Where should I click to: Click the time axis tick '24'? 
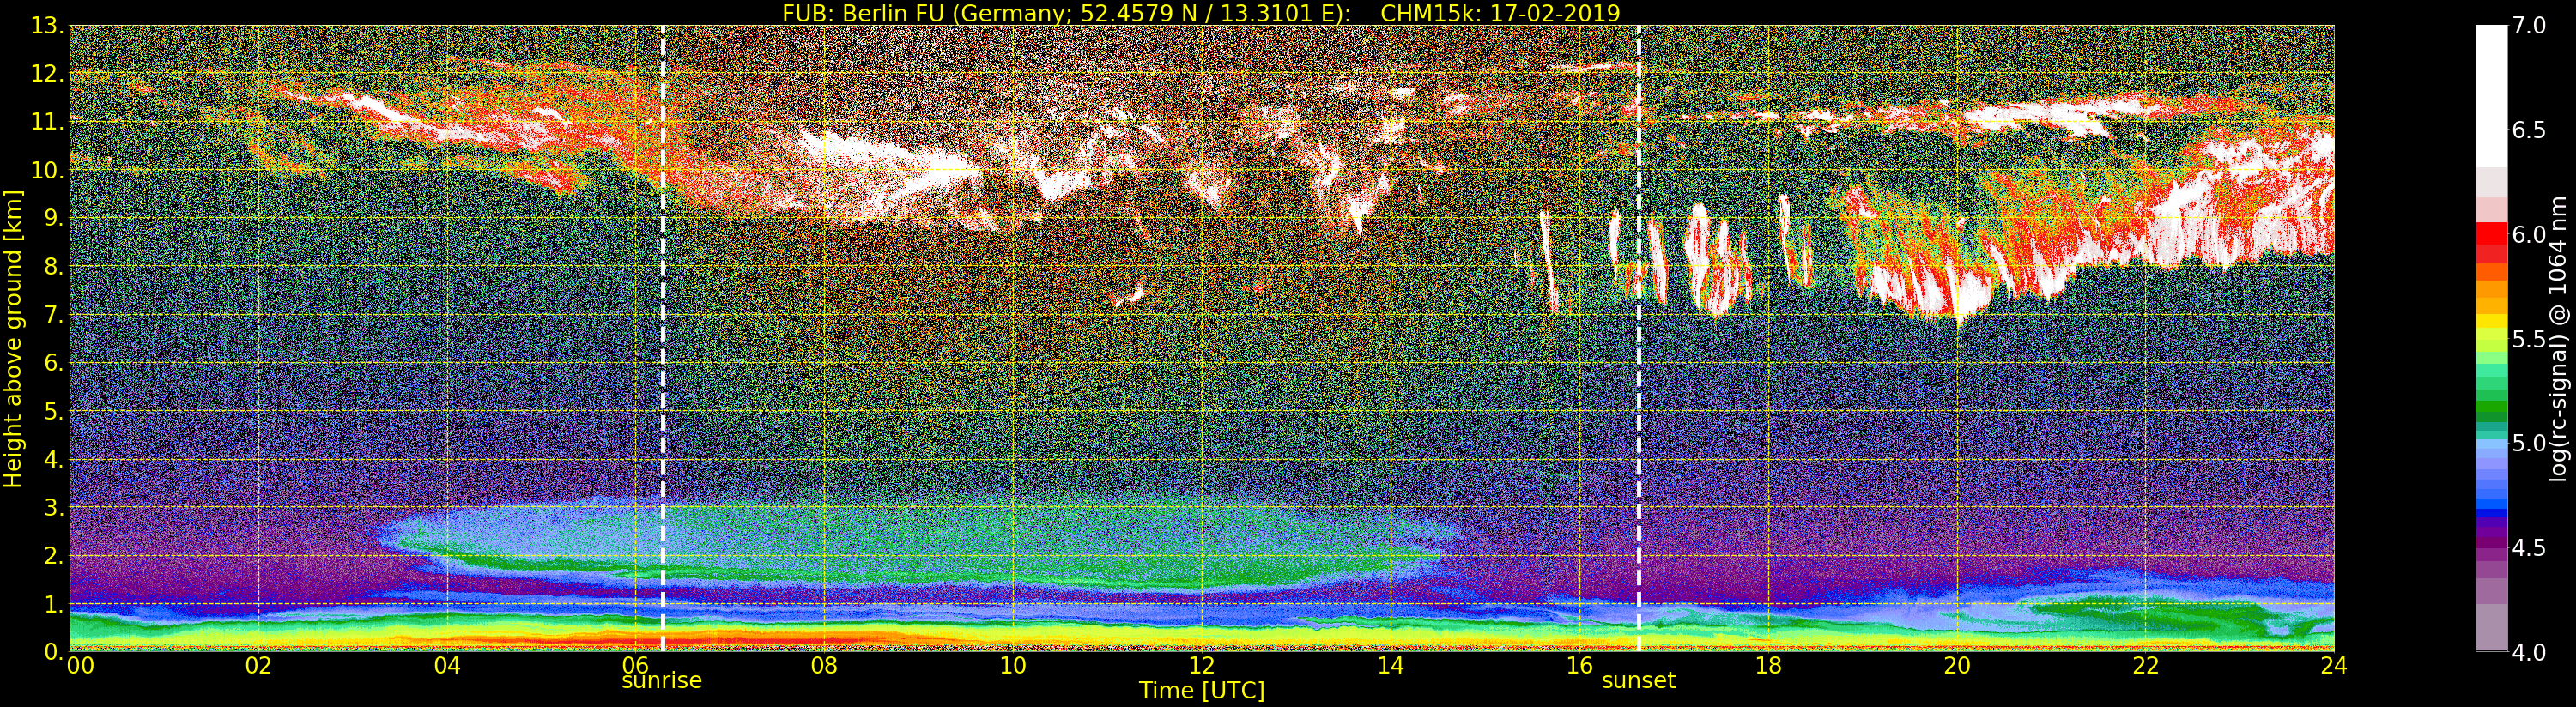click(x=2334, y=665)
